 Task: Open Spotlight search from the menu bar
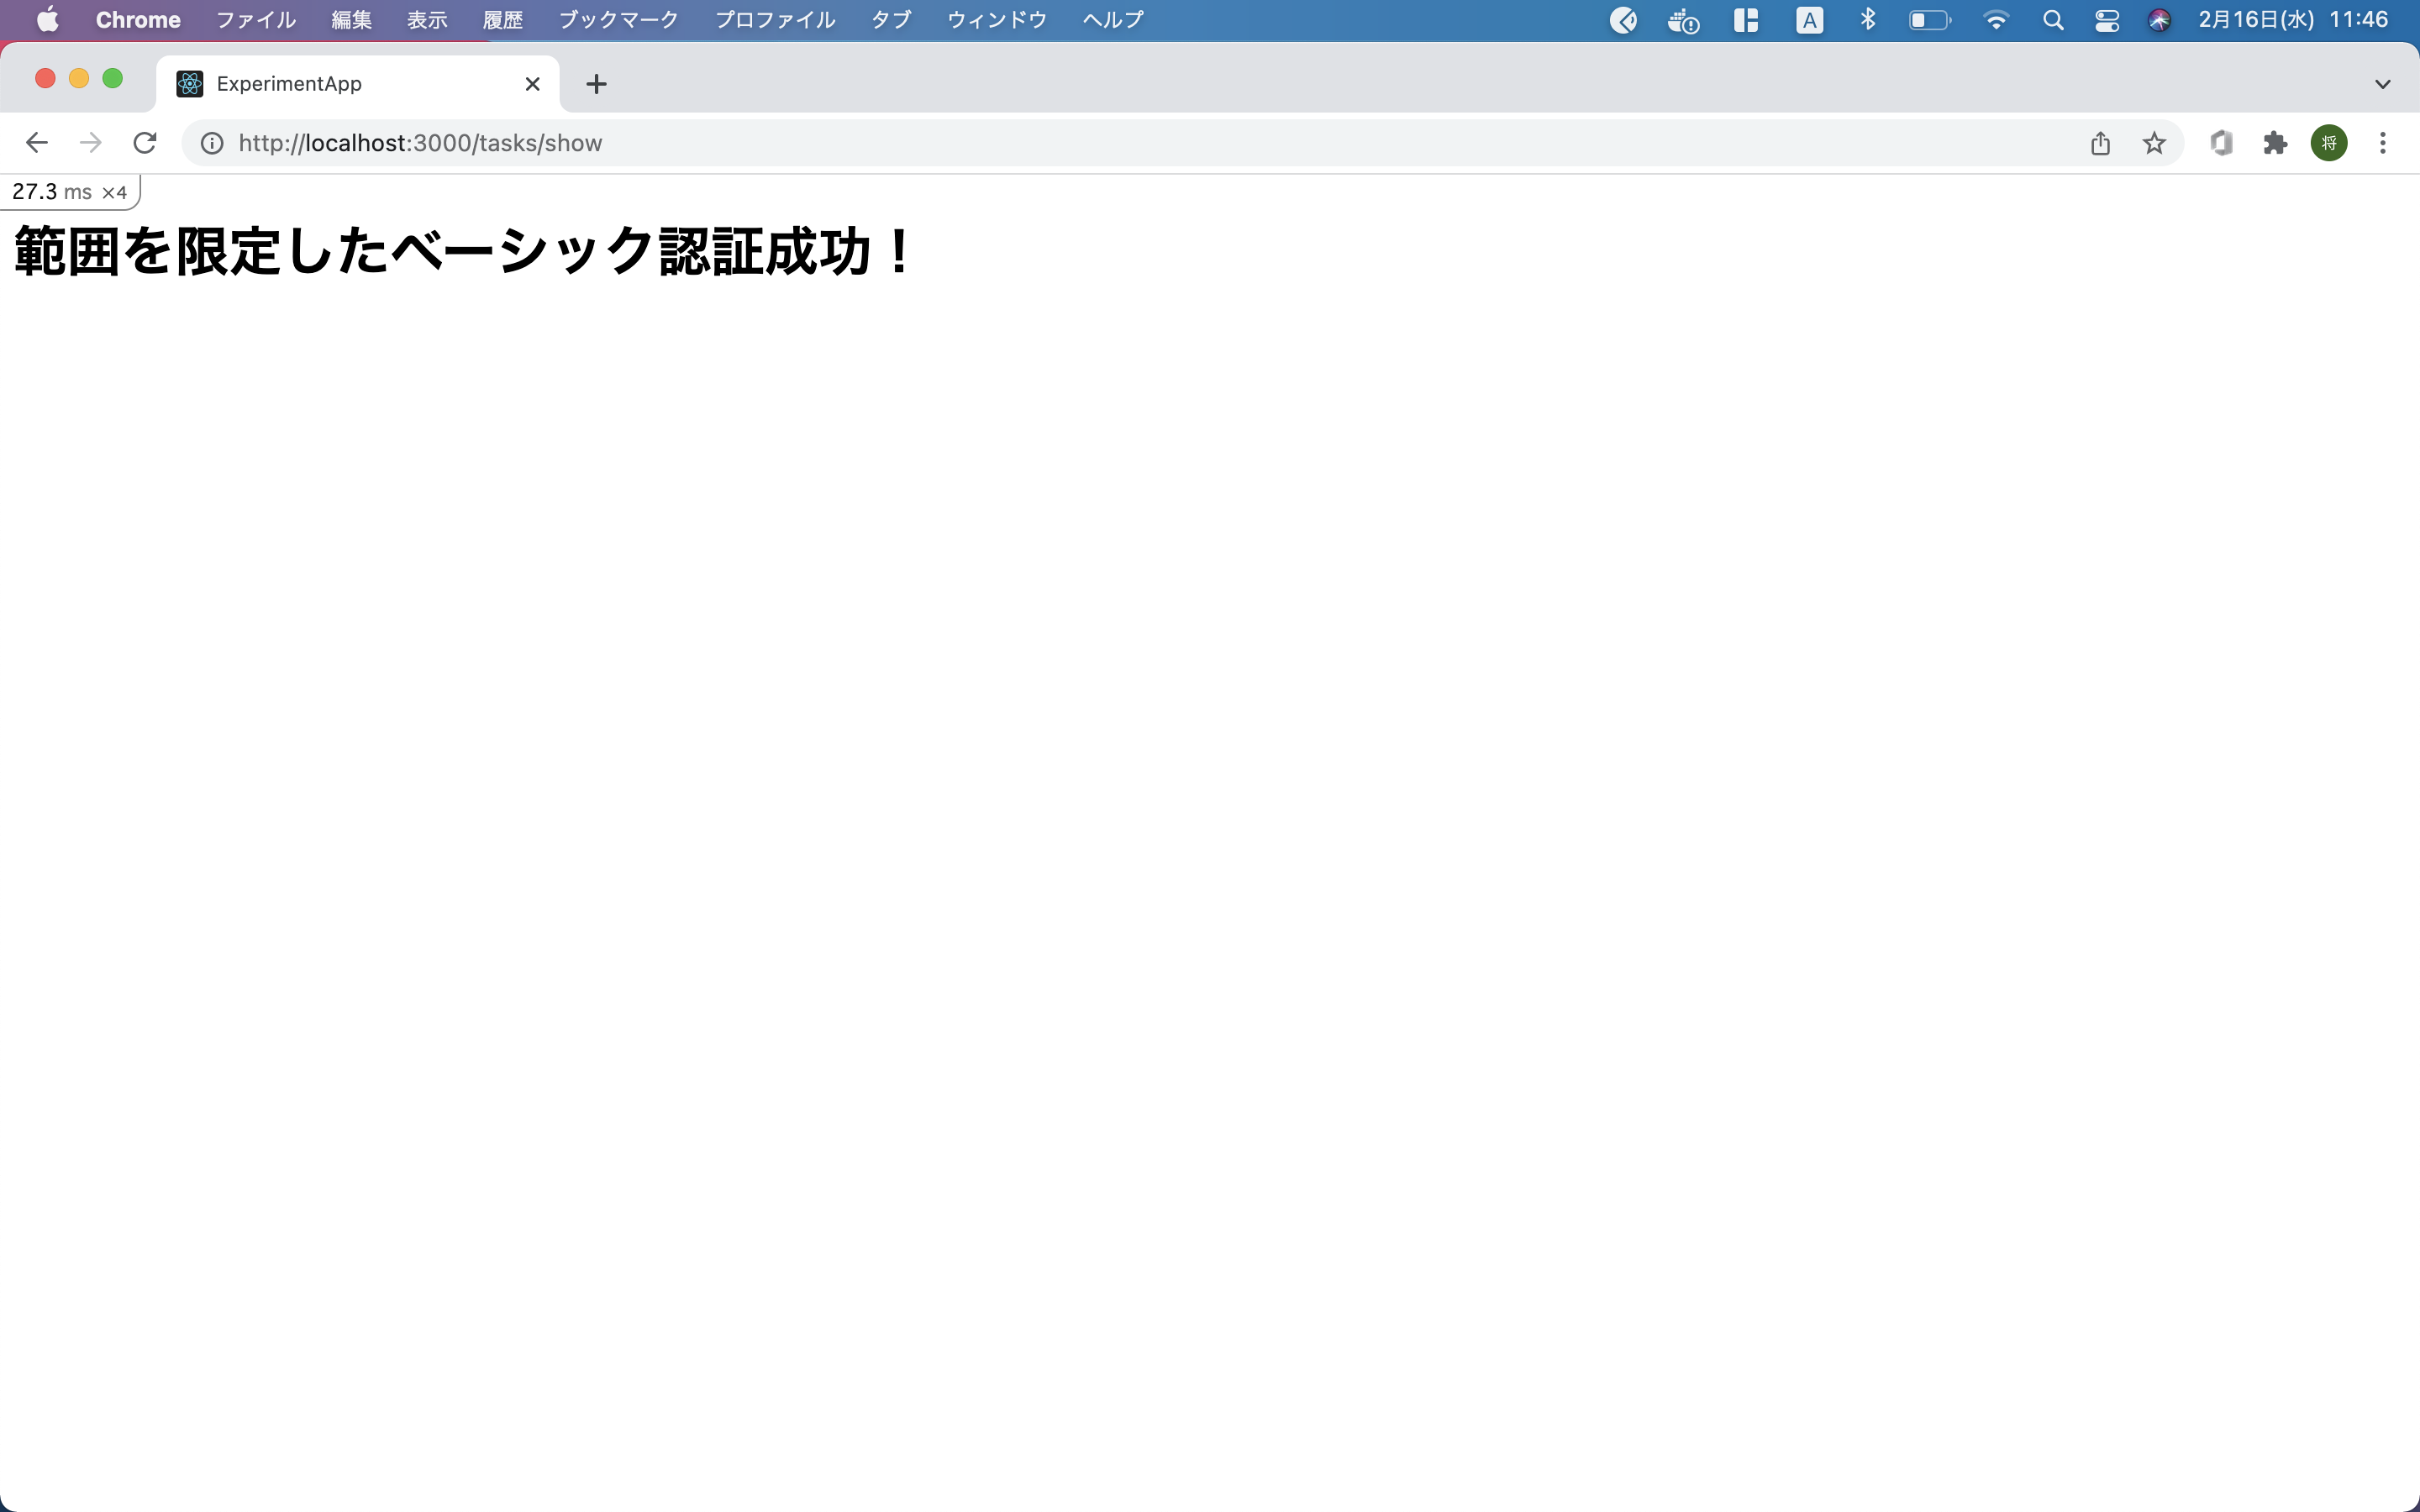coord(2053,19)
